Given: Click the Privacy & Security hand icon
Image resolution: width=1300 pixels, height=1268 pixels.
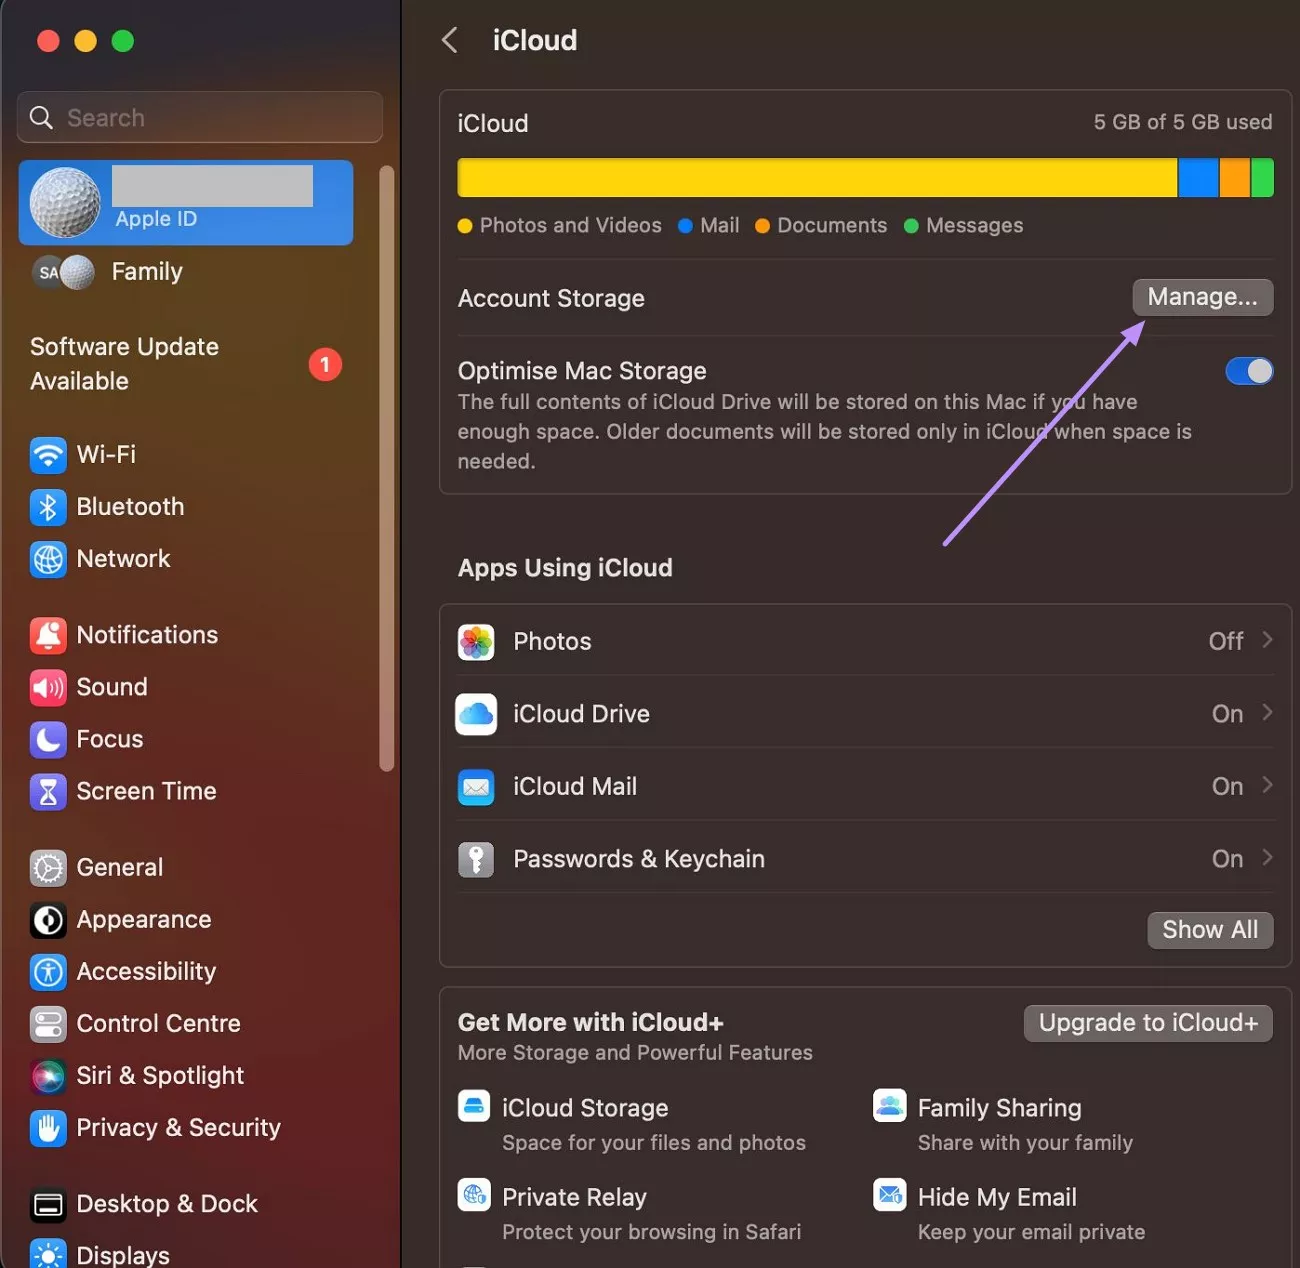Looking at the screenshot, I should (x=48, y=1128).
